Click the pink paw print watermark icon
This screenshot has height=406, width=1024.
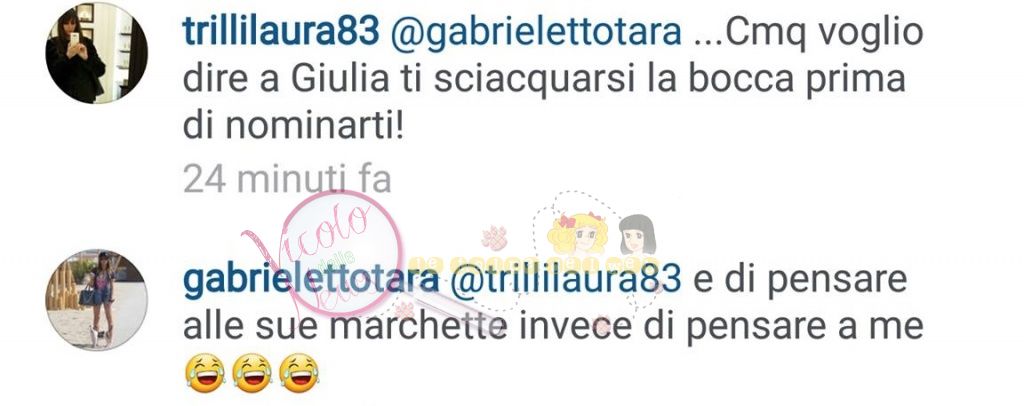pyautogui.click(x=494, y=238)
